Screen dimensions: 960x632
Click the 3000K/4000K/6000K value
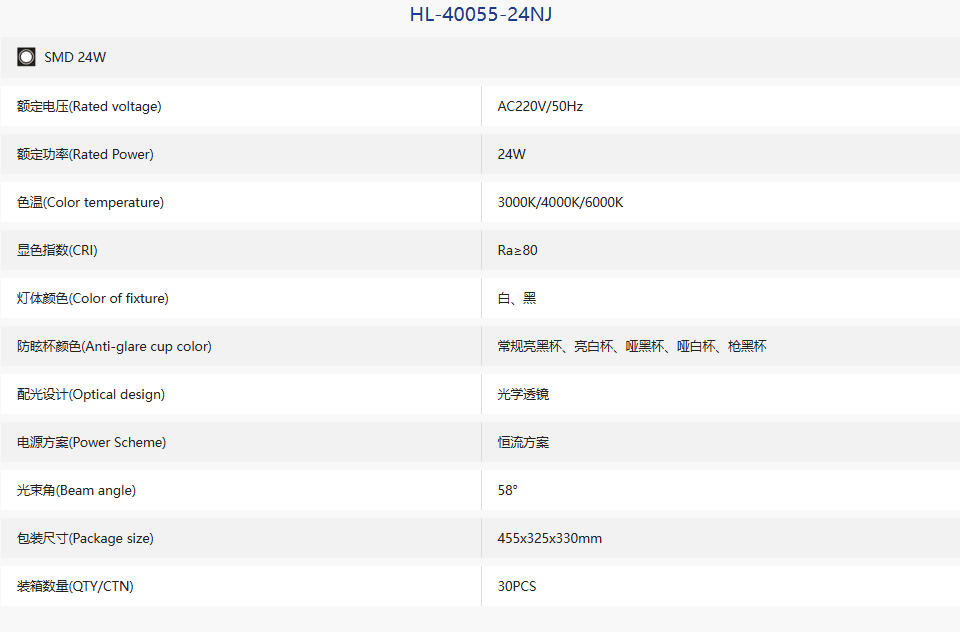click(560, 203)
